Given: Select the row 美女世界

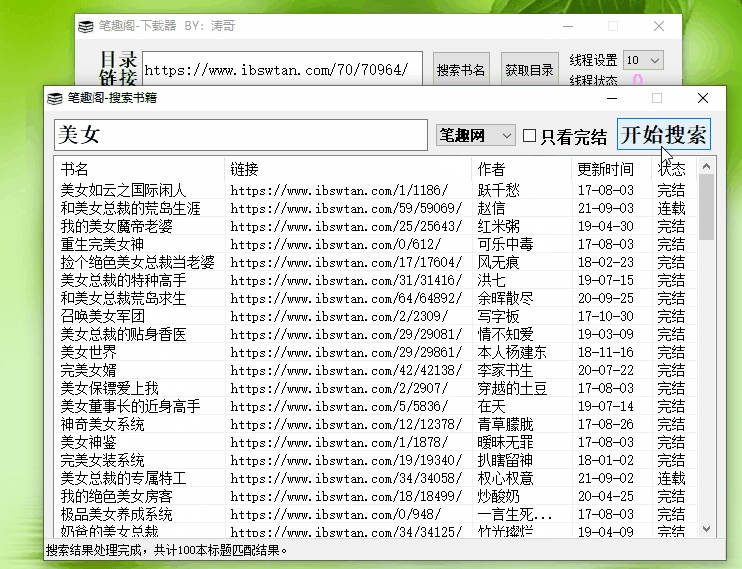Looking at the screenshot, I should pos(376,352).
